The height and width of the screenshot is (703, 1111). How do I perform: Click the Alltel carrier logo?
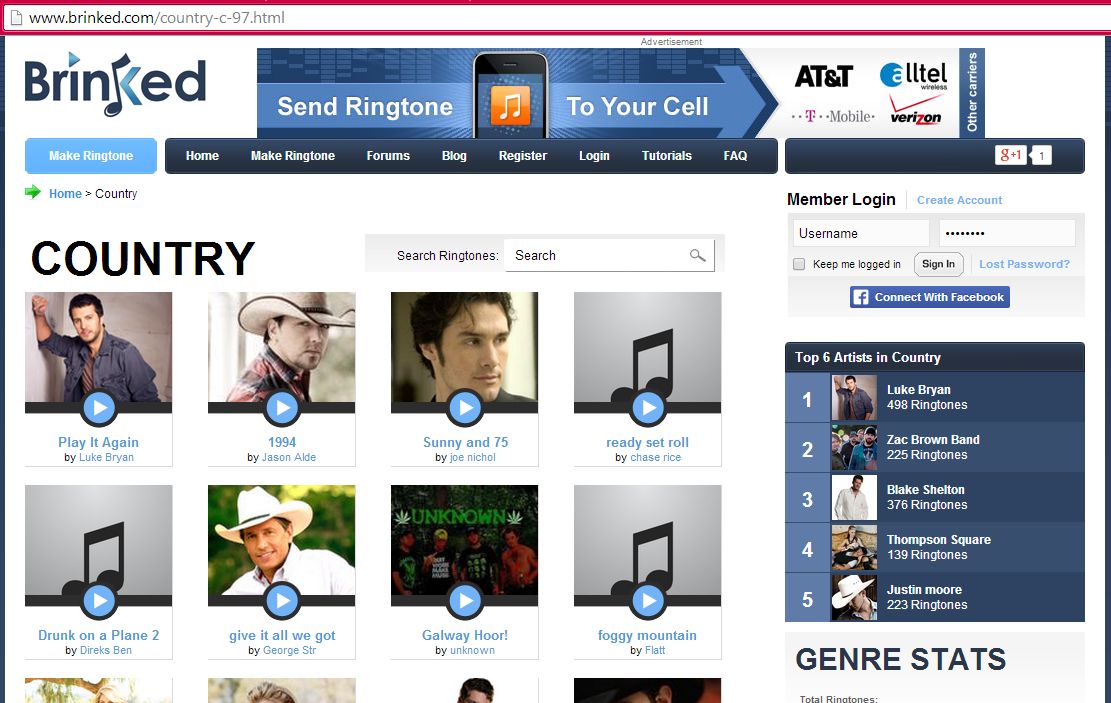913,75
